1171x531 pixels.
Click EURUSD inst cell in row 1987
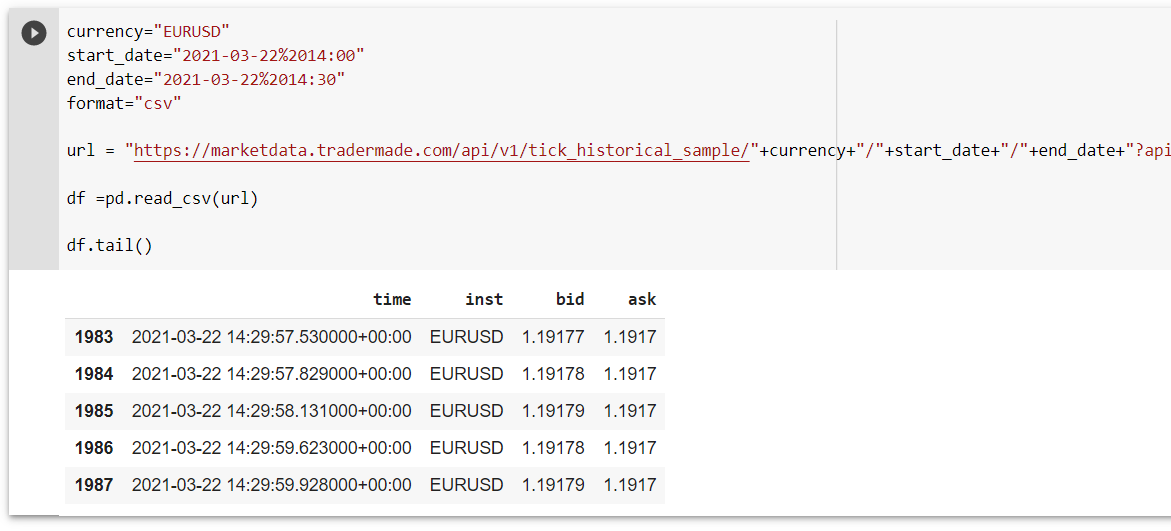467,485
